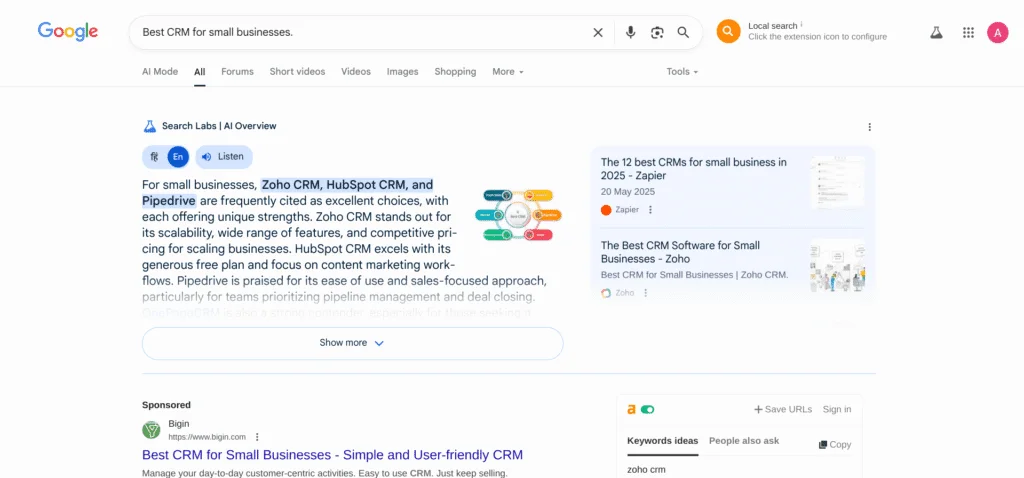1024x478 pixels.
Task: Click the translate language toggle icon
Action: 155,157
